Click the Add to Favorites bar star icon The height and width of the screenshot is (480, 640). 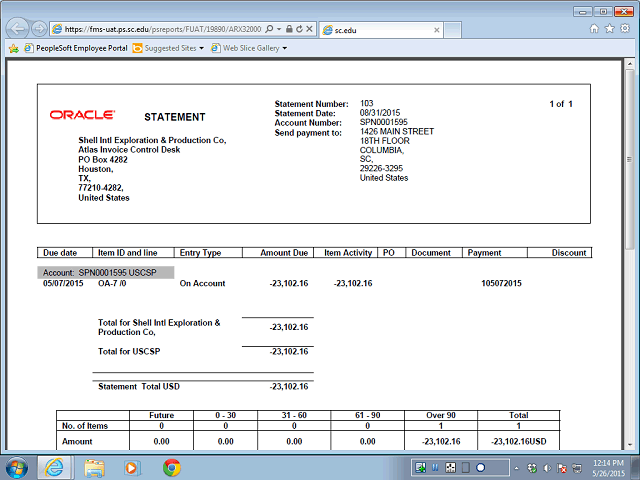coord(13,47)
